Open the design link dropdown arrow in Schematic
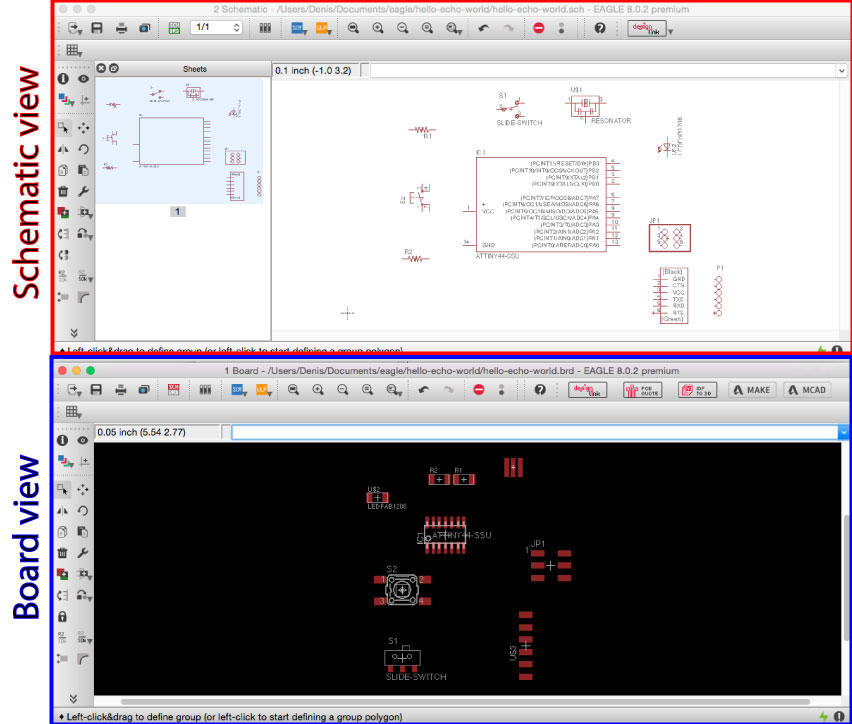The width and height of the screenshot is (852, 724). click(x=671, y=32)
